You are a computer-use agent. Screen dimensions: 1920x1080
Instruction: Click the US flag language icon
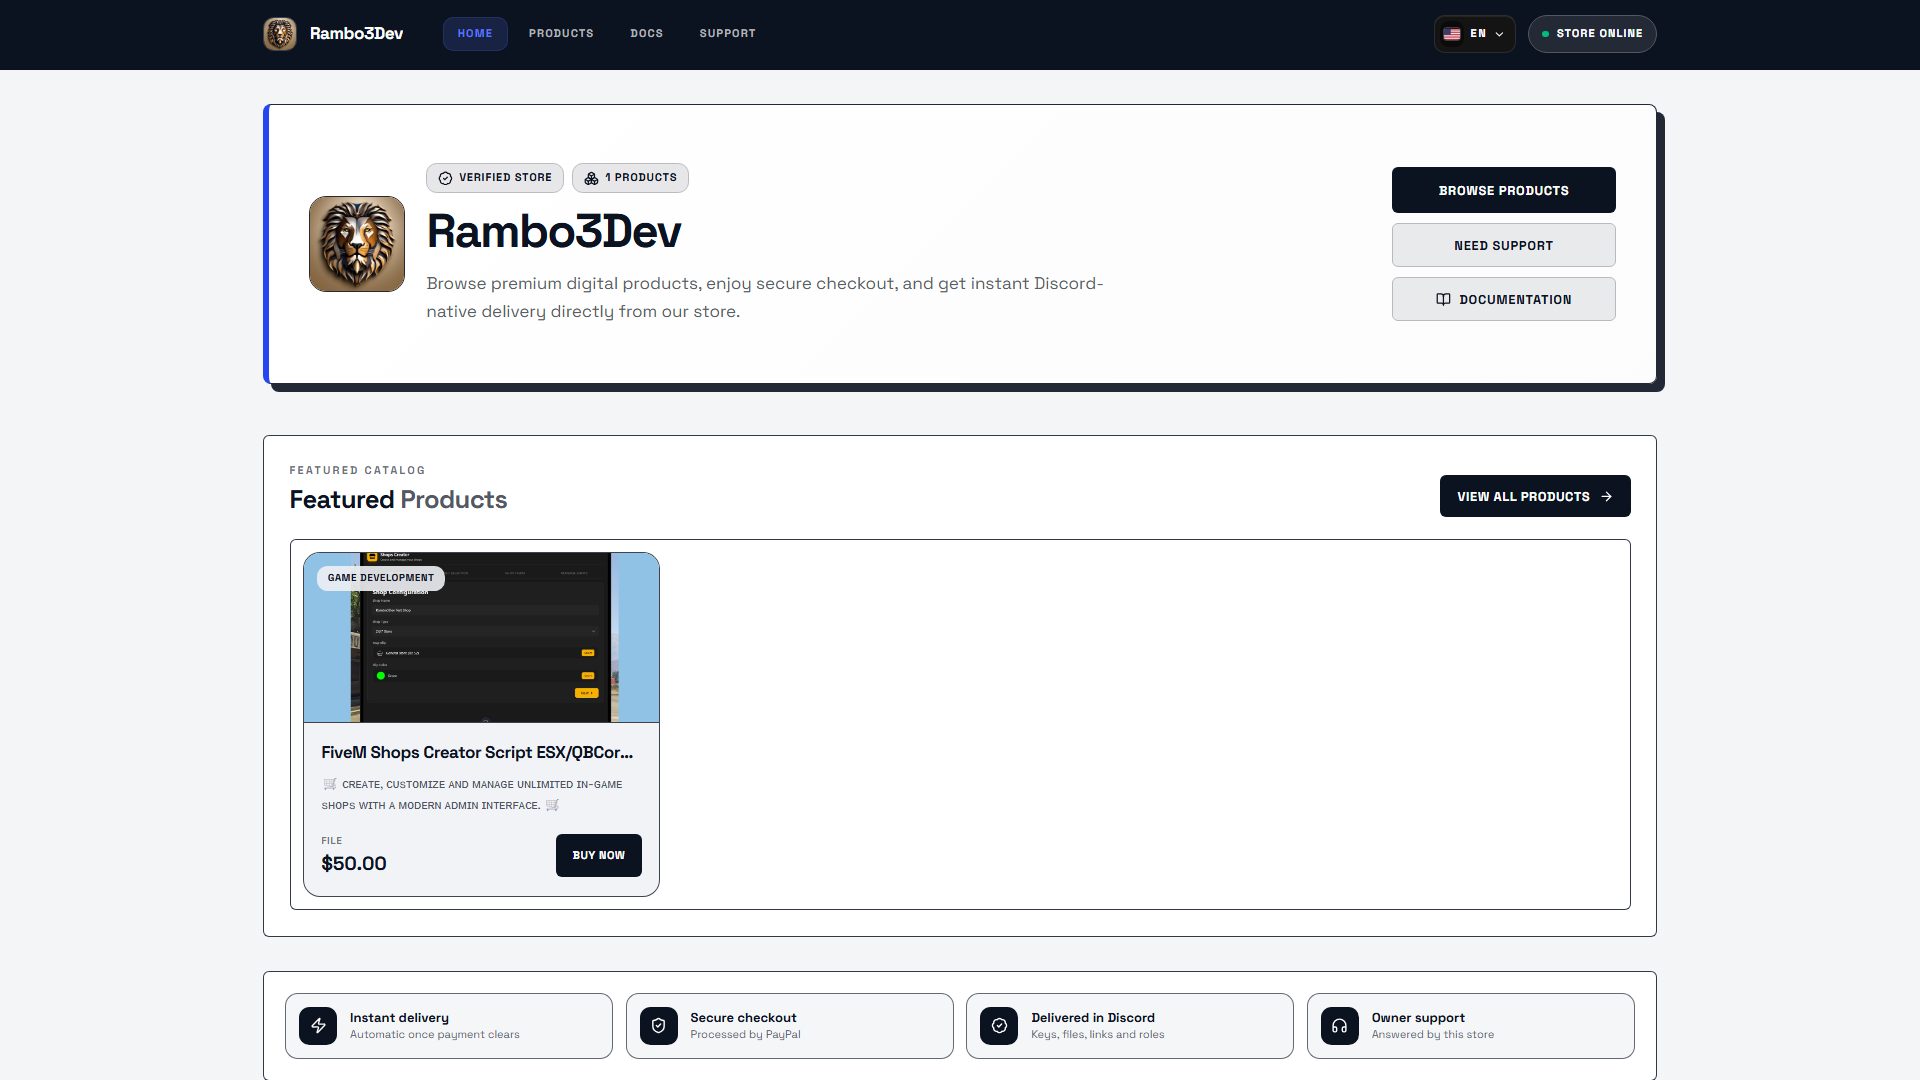click(1452, 34)
